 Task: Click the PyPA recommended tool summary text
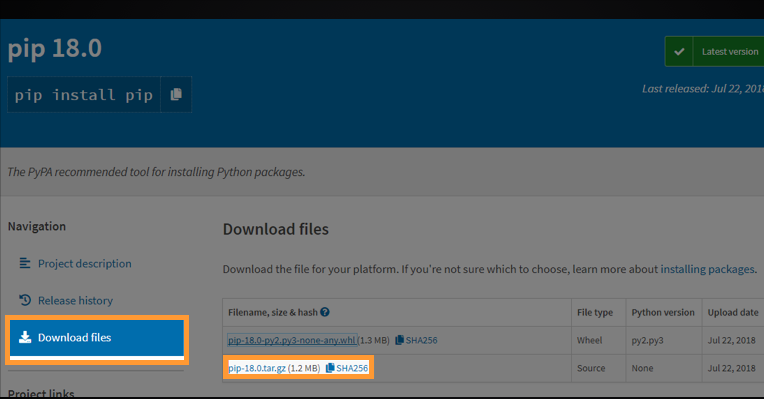point(156,172)
